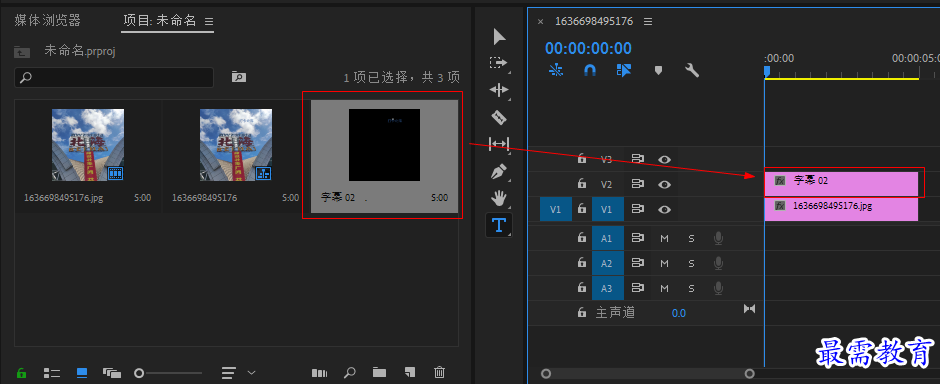Target the V1 track header
This screenshot has width=940, height=384.
pyautogui.click(x=607, y=209)
